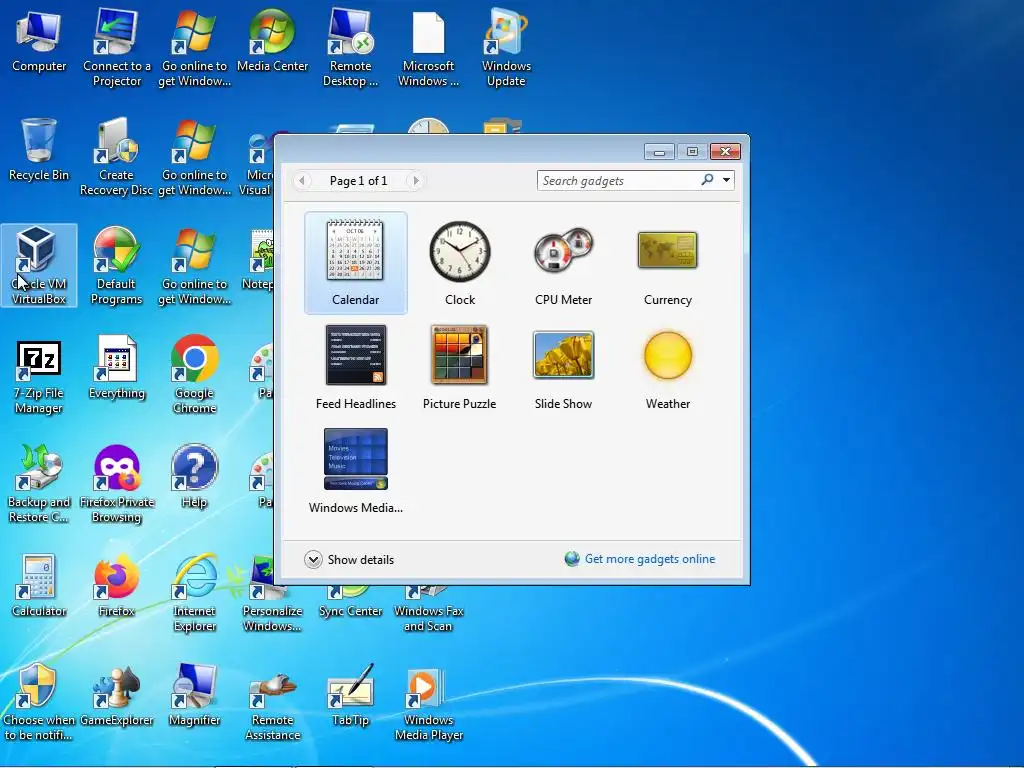Pick the Weather gadget
Image resolution: width=1024 pixels, height=768 pixels.
coord(667,367)
